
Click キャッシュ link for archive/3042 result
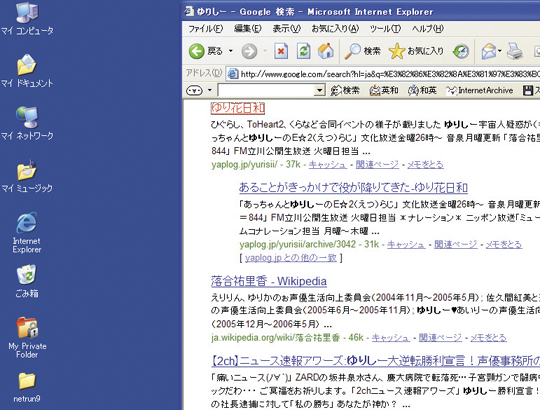(x=406, y=244)
